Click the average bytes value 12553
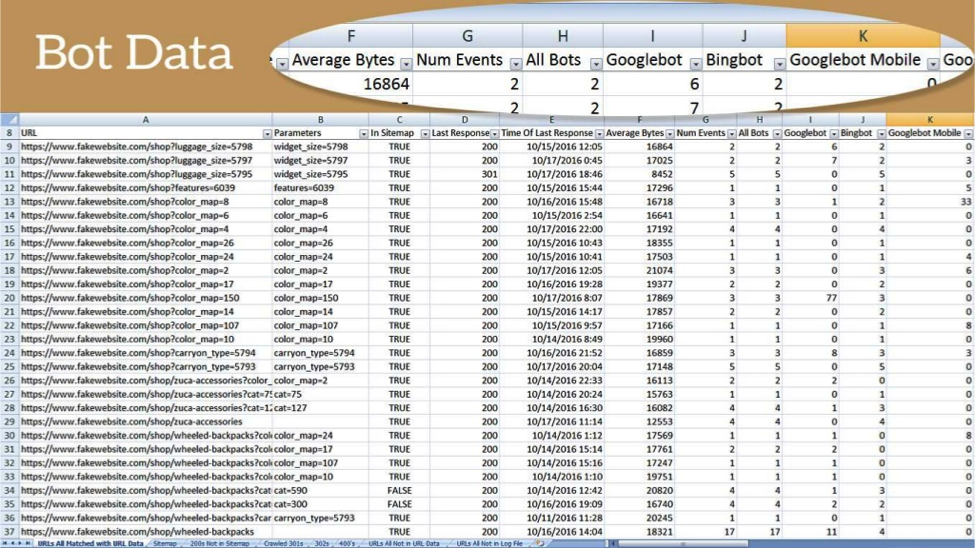The image size is (975, 548). [639, 422]
